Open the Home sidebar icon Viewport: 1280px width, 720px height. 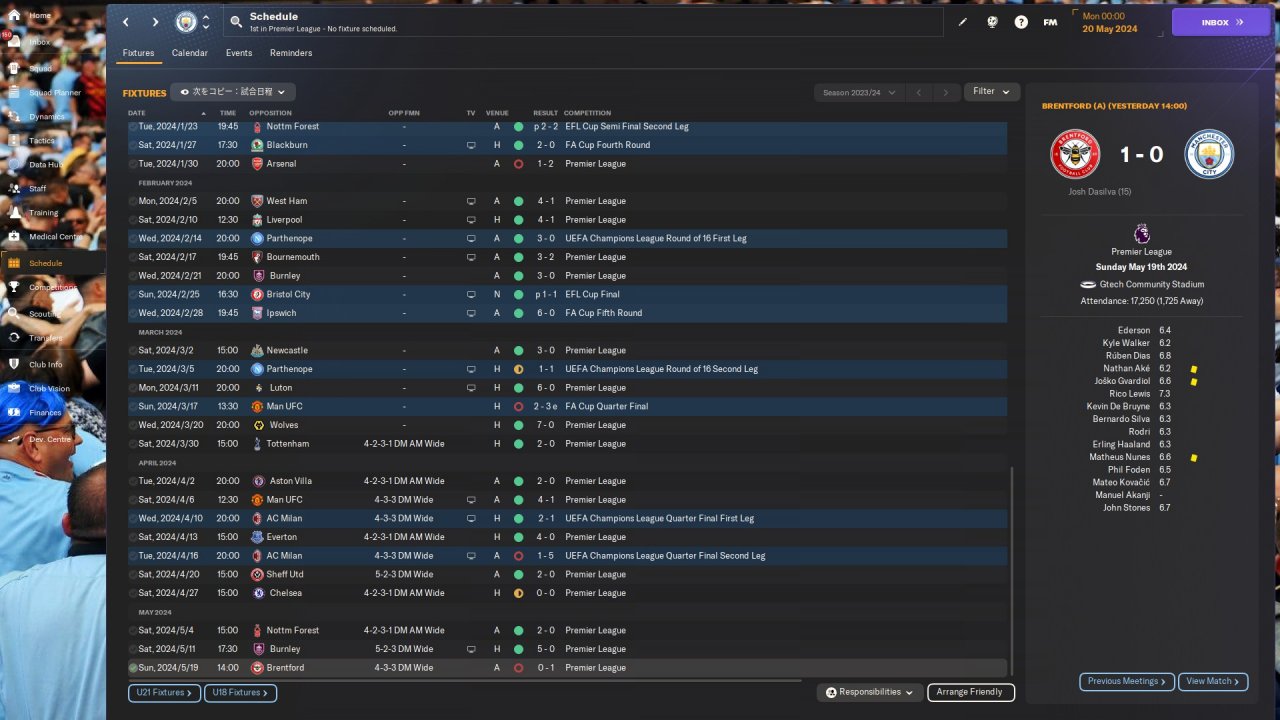[x=14, y=15]
